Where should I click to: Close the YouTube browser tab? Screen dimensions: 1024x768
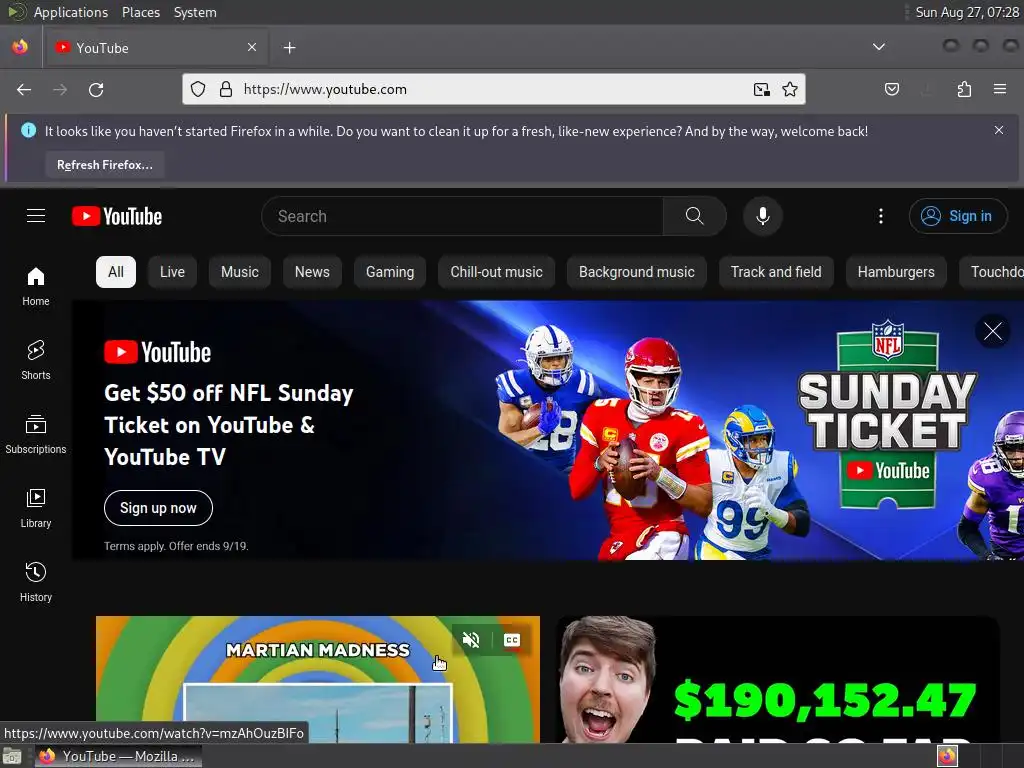click(252, 47)
